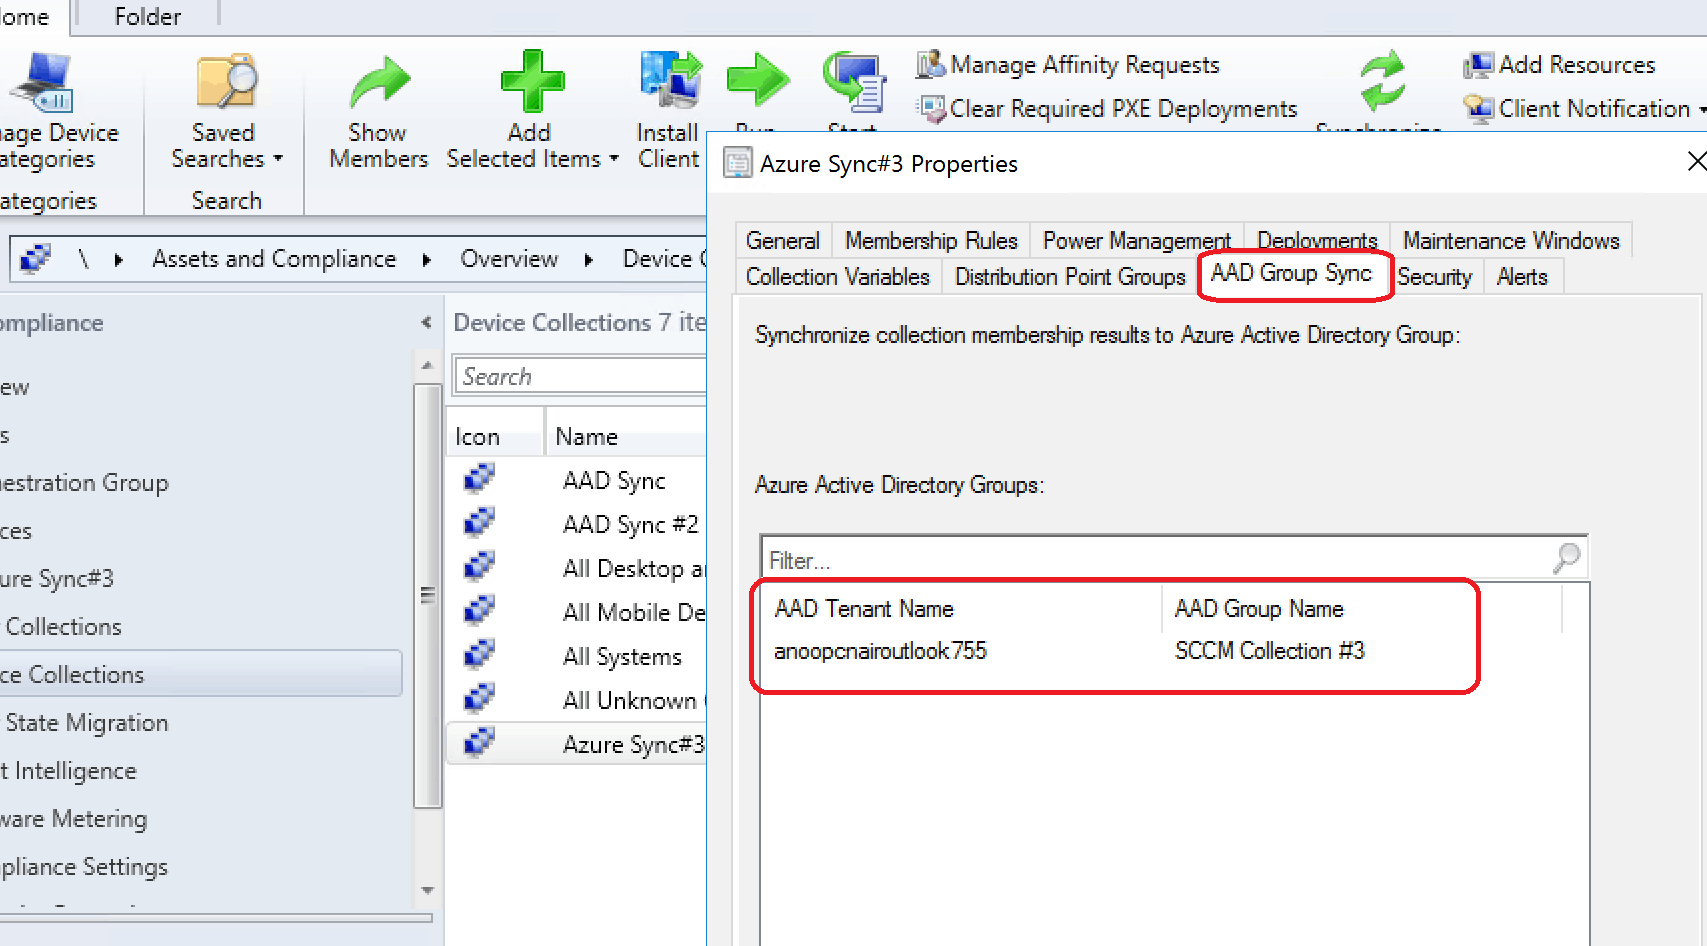Click the Manage Affinity Requests button
1707x946 pixels.
(x=1068, y=65)
